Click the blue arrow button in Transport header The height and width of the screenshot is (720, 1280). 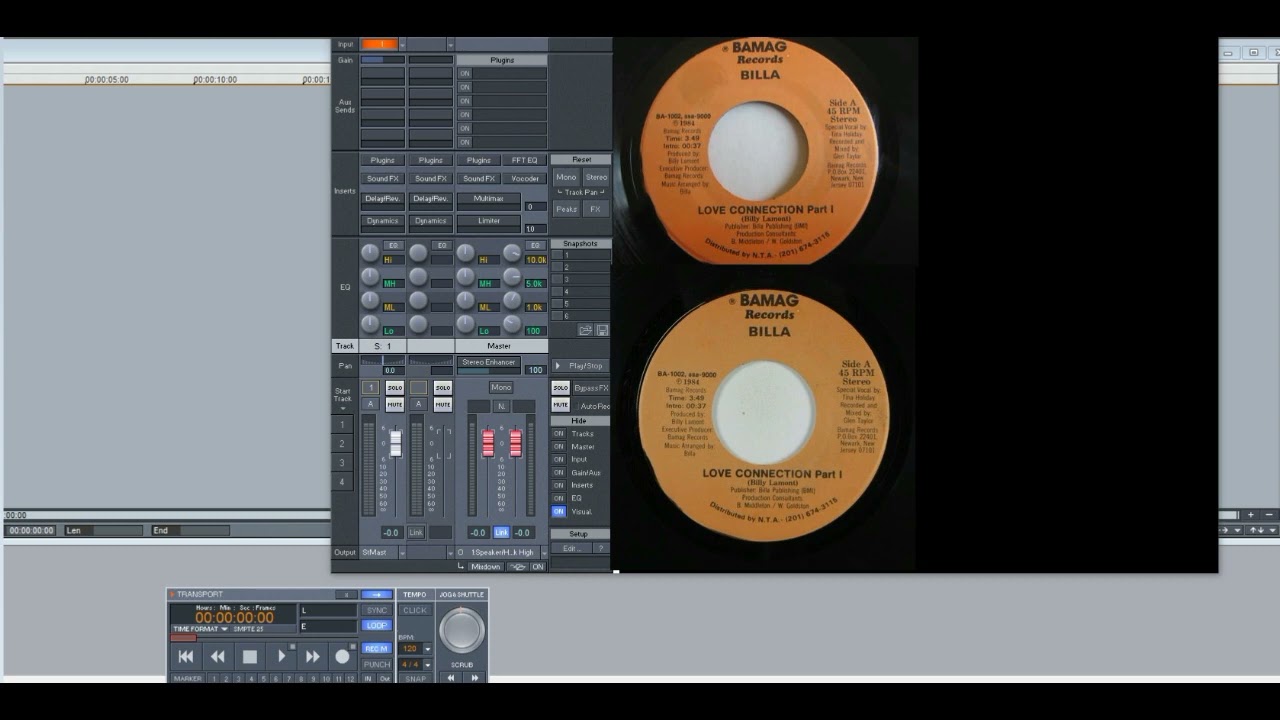[x=376, y=594]
